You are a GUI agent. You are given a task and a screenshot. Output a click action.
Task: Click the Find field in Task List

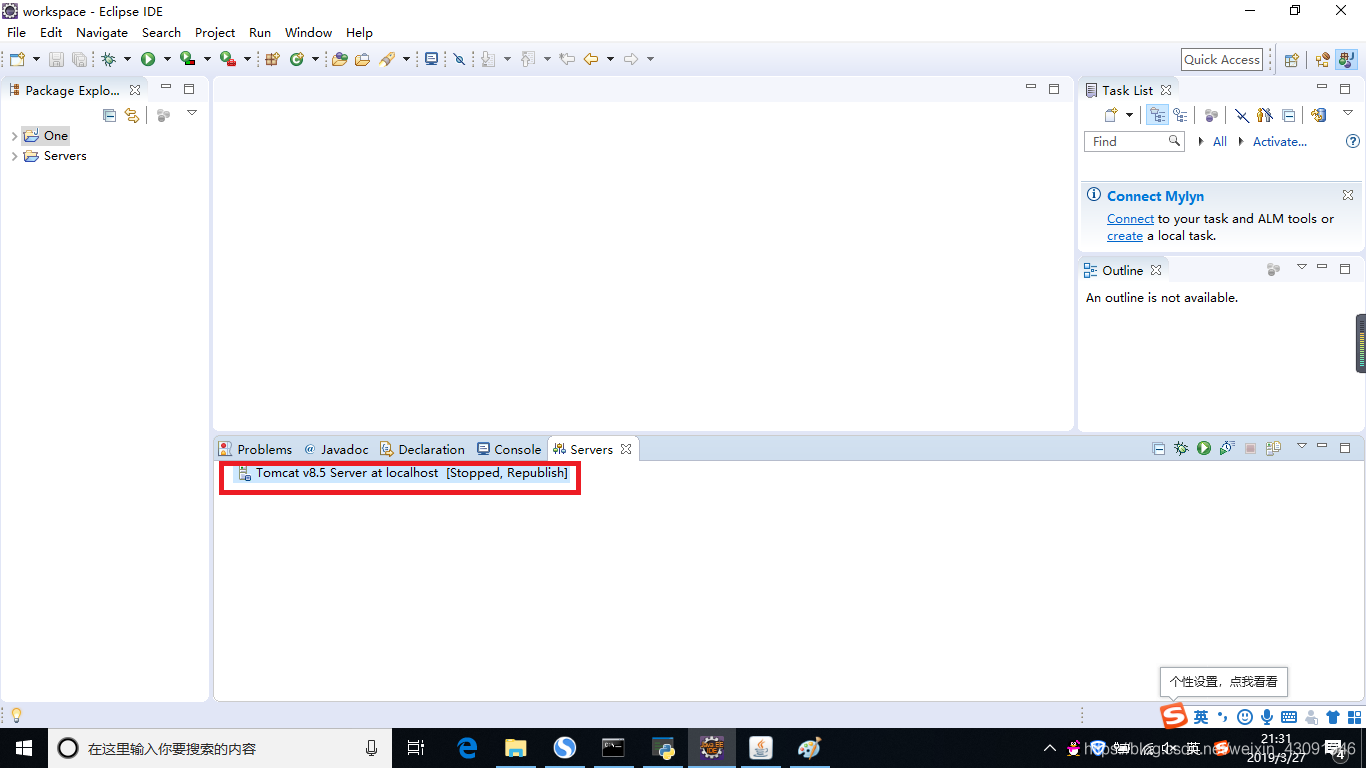1134,142
